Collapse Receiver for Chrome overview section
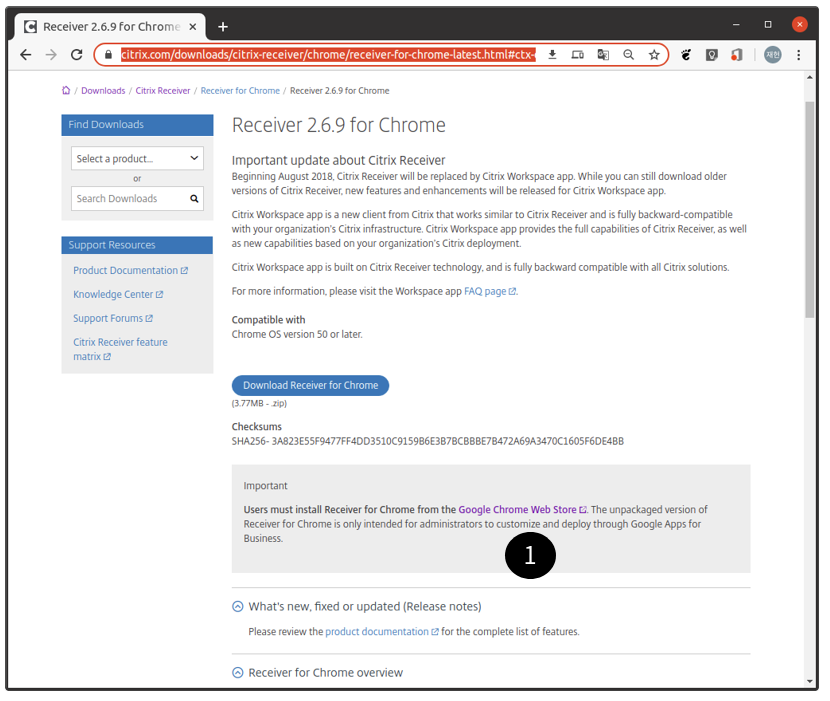 238,672
